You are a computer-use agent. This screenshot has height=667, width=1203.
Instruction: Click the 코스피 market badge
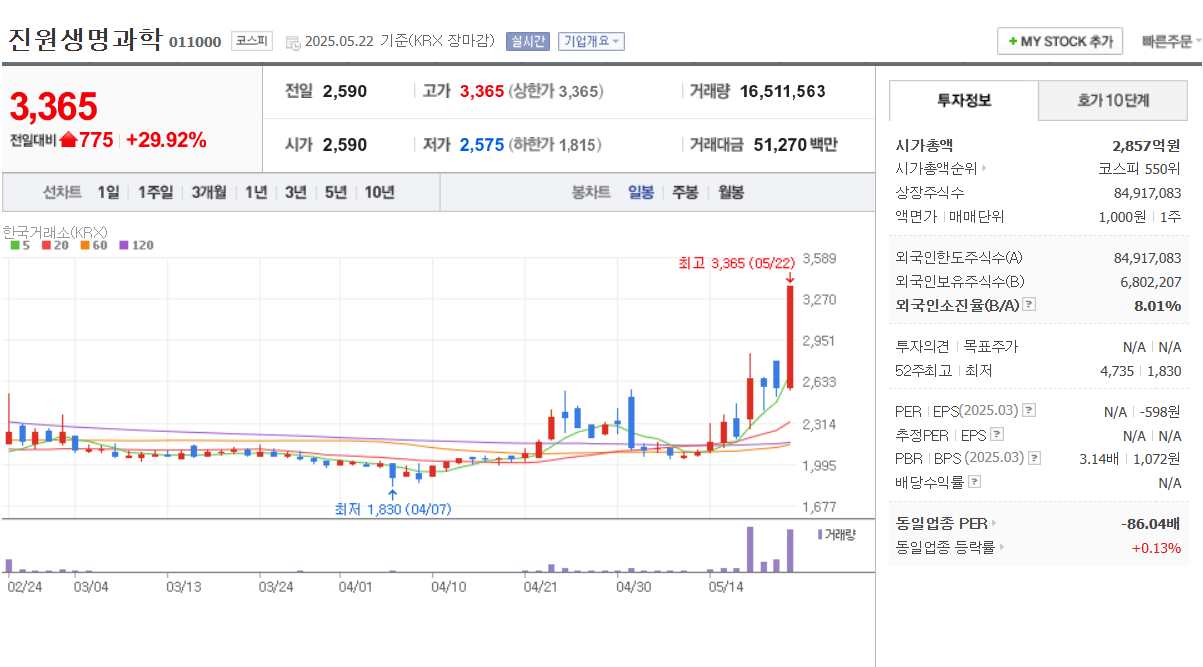coord(251,41)
